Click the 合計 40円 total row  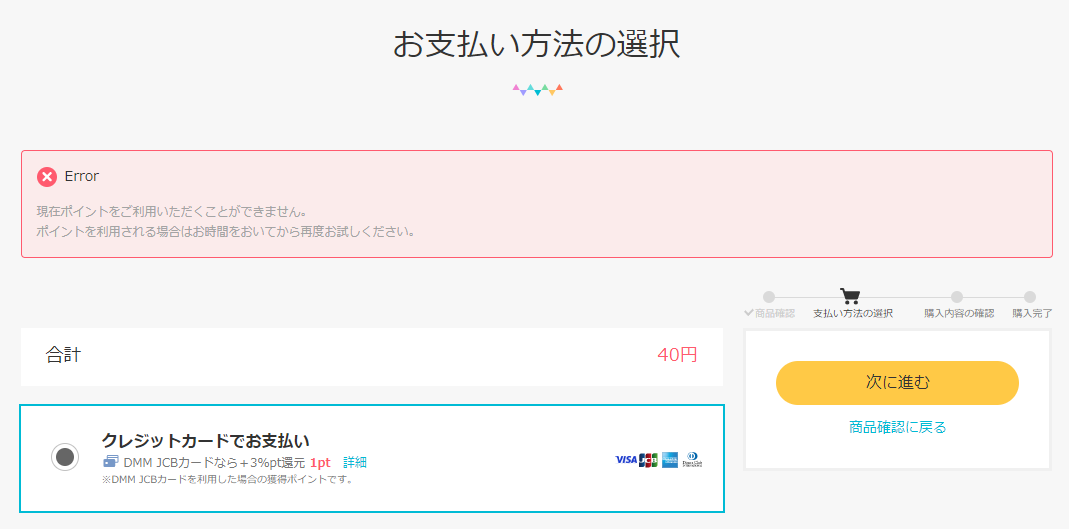pyautogui.click(x=372, y=357)
